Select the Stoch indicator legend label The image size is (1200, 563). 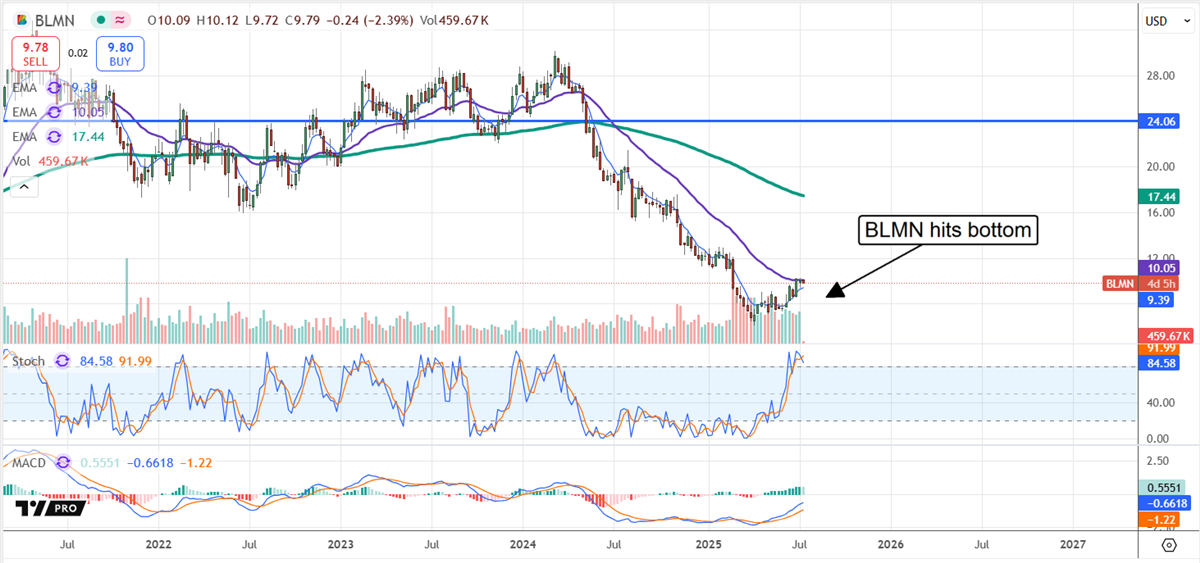(x=27, y=361)
